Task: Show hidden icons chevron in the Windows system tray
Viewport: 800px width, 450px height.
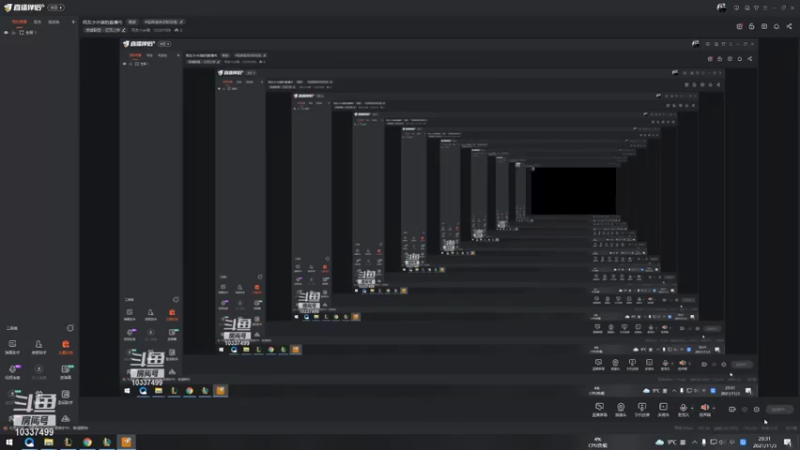Action: pyautogui.click(x=694, y=442)
